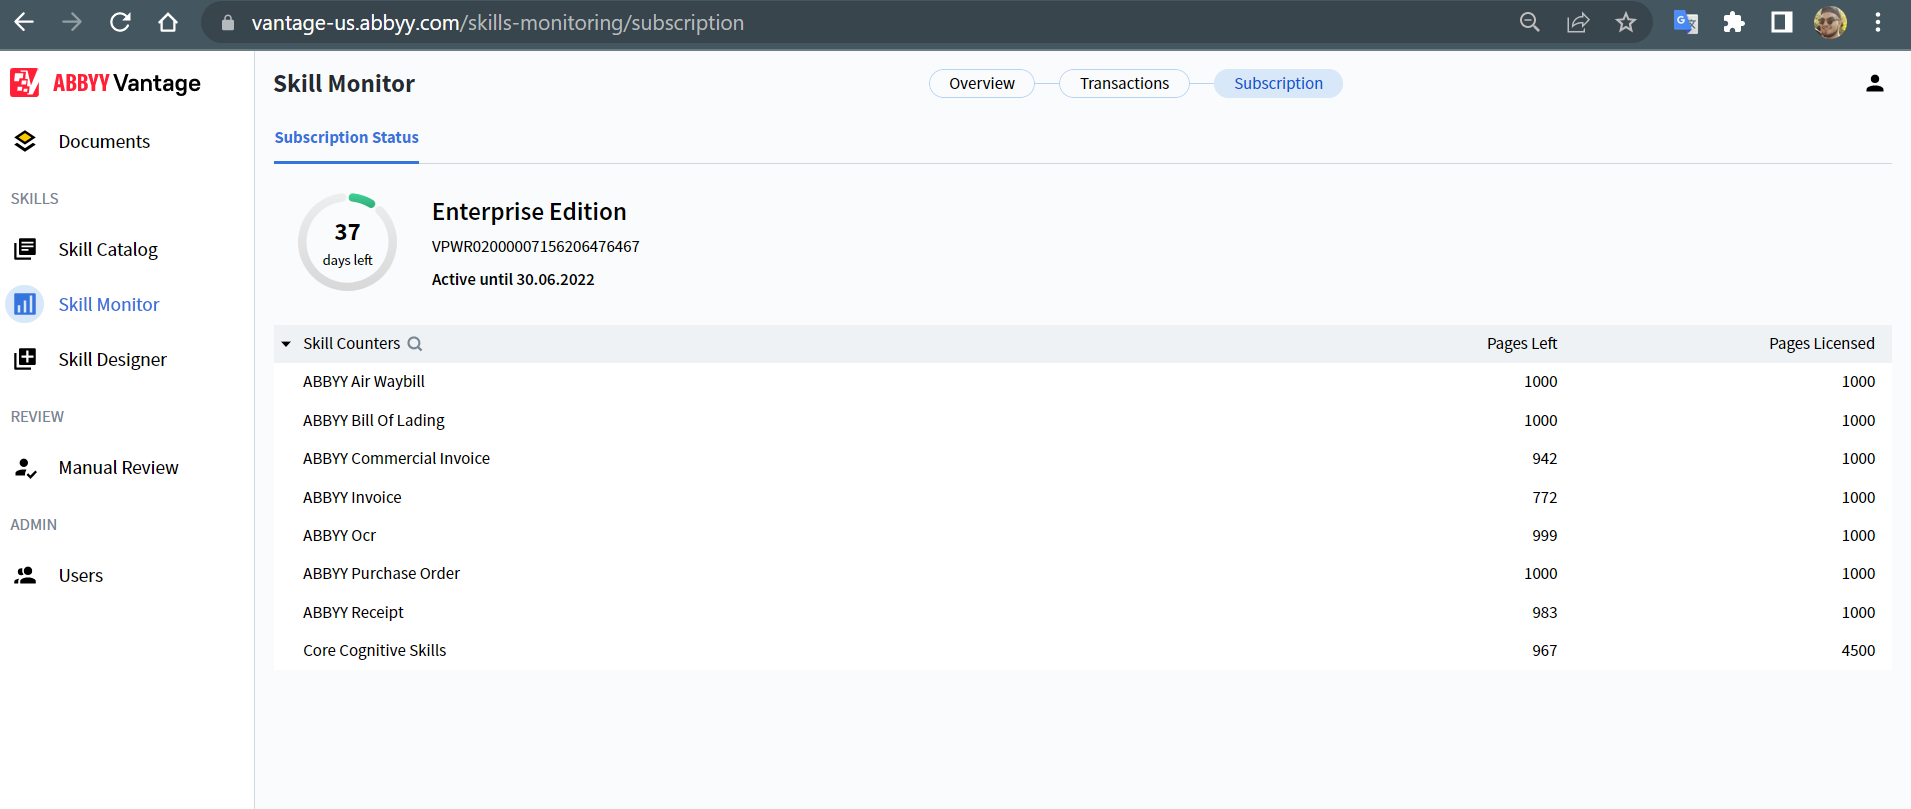The image size is (1911, 809).
Task: Click the Users group icon
Action: (x=25, y=575)
